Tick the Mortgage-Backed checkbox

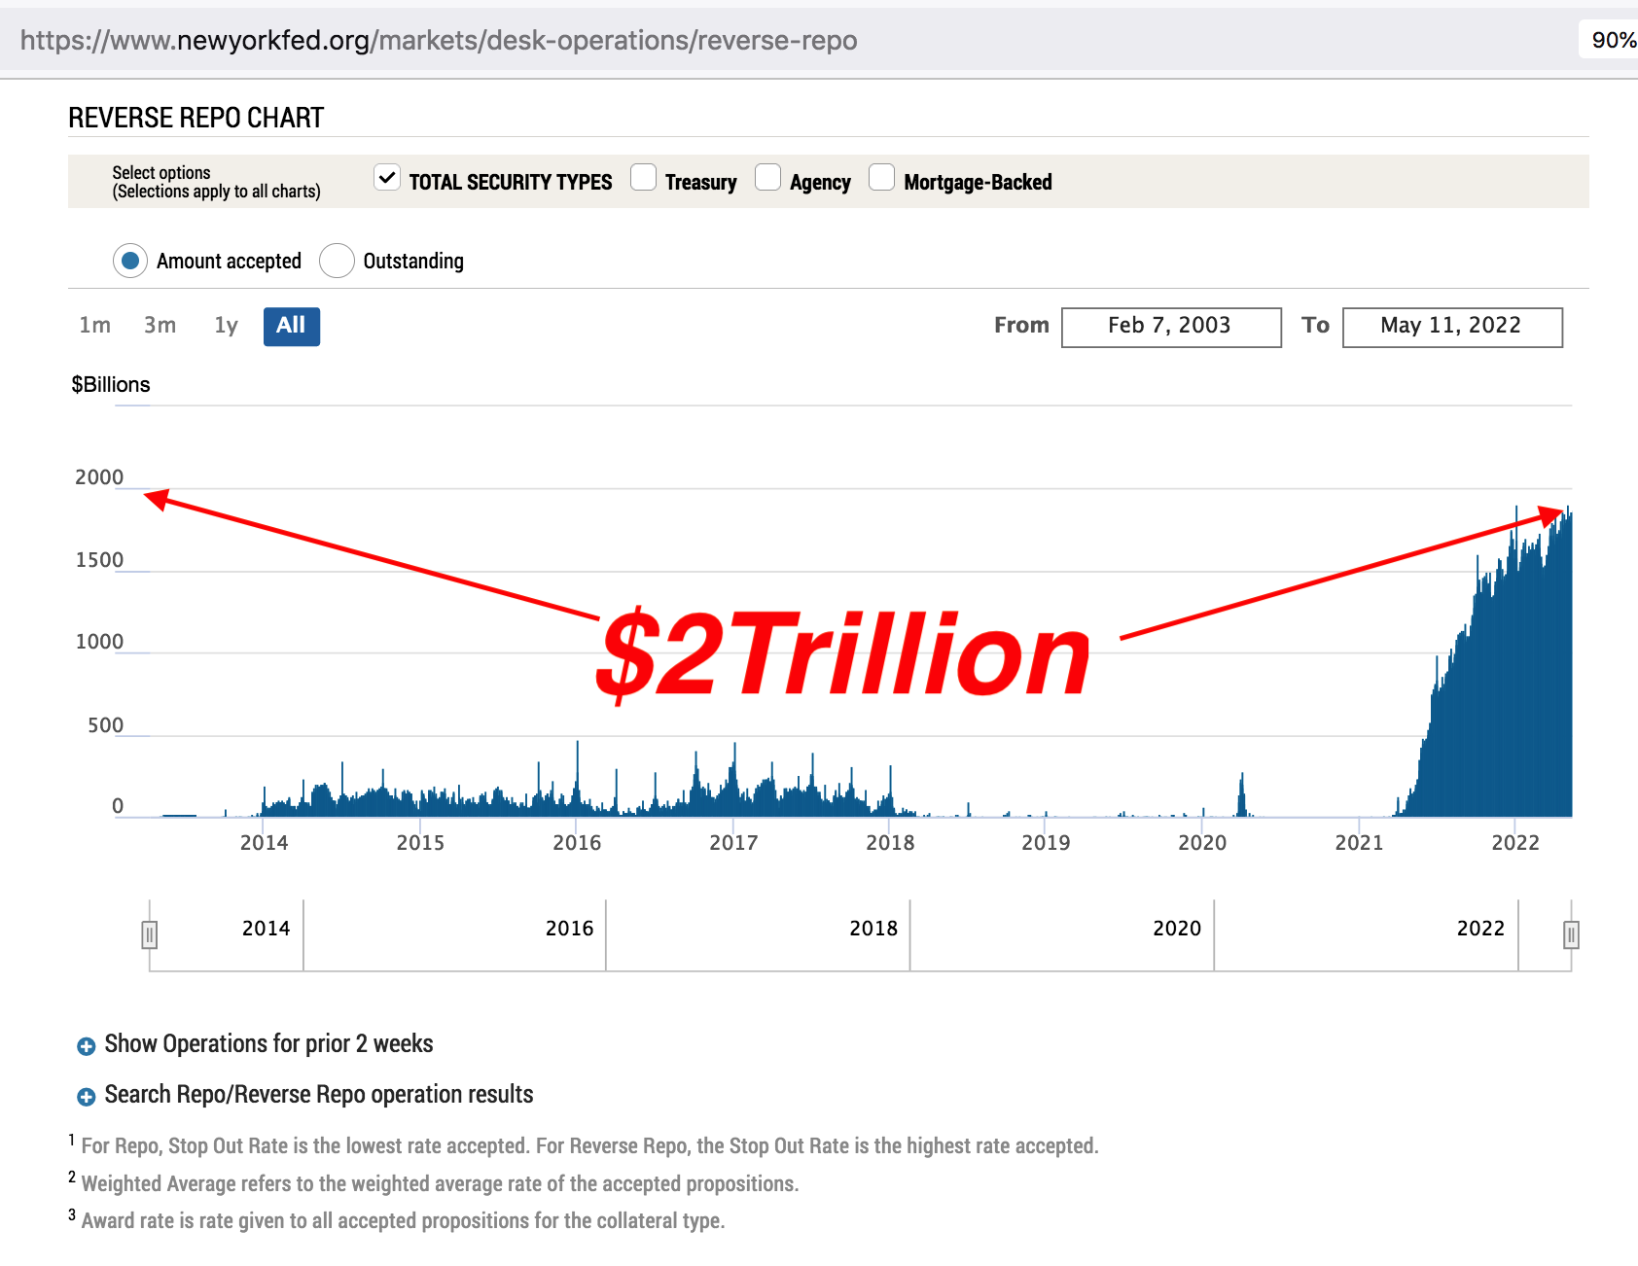pos(882,179)
